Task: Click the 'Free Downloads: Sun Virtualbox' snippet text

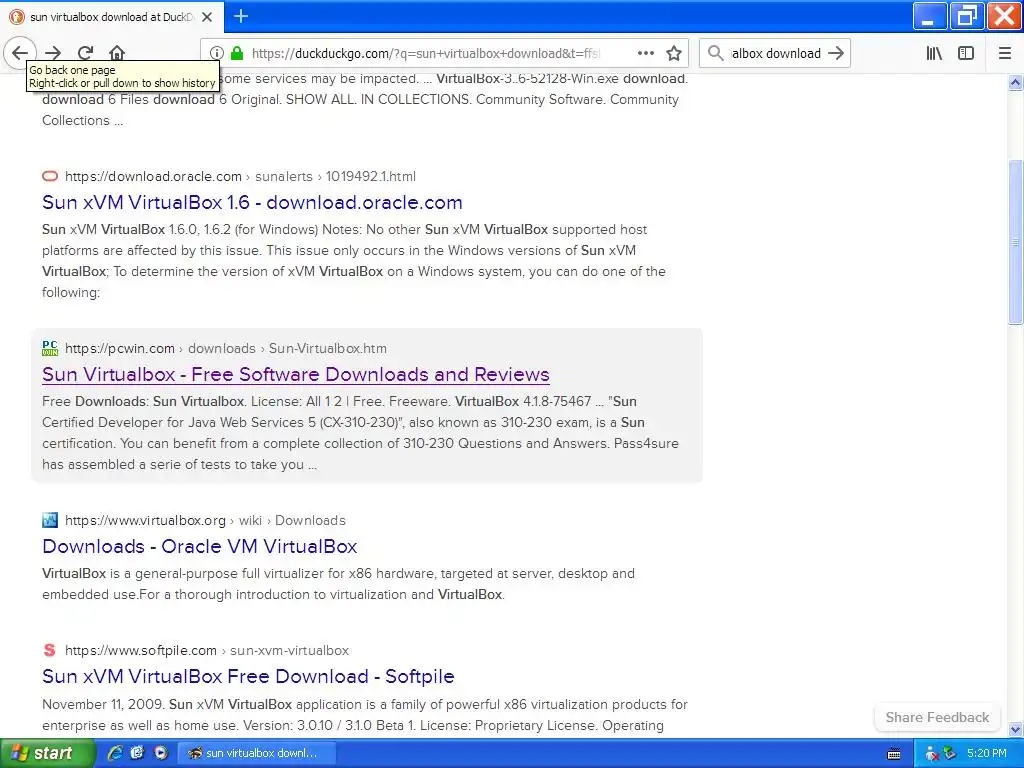Action: pyautogui.click(x=360, y=432)
